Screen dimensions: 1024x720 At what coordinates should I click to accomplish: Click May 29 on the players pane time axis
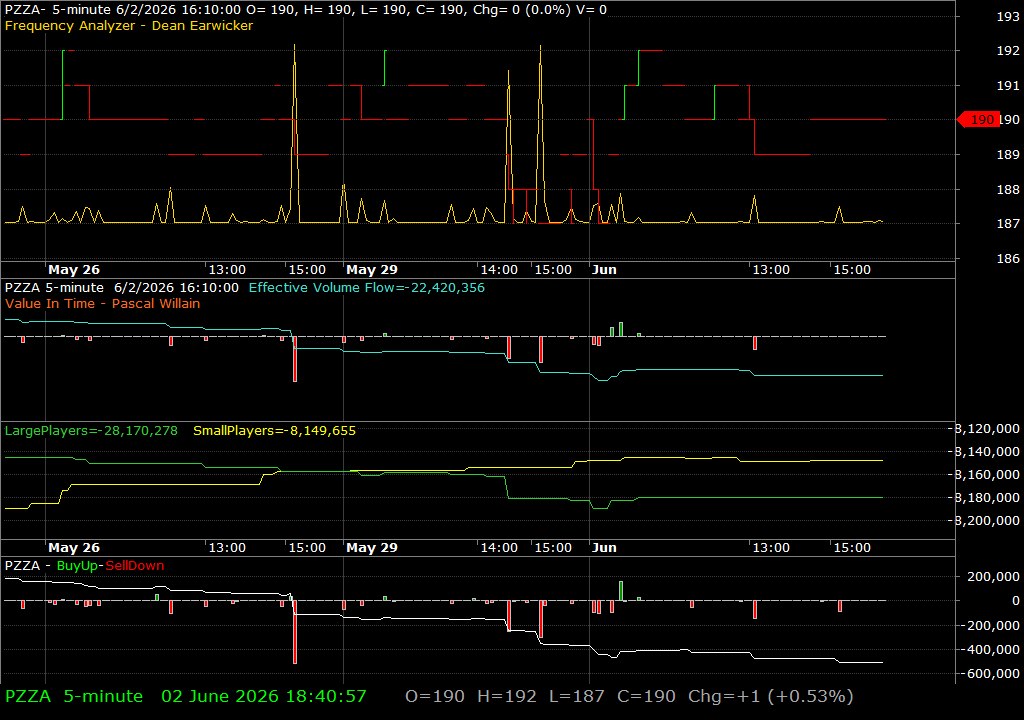(x=372, y=548)
